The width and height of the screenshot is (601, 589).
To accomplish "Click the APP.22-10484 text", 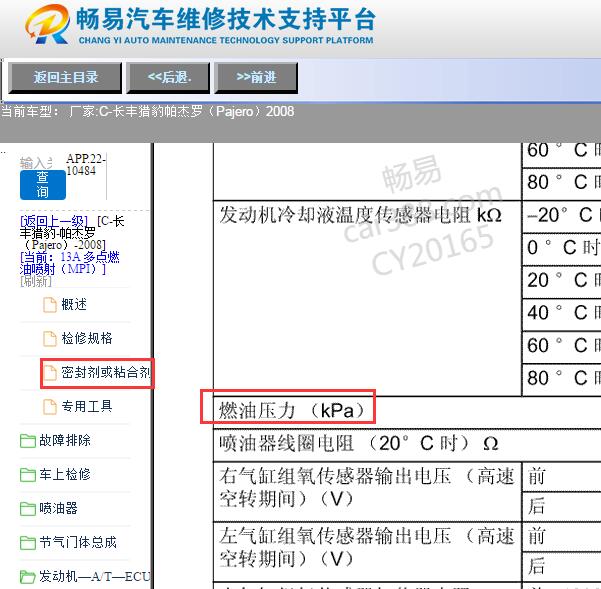I will pos(86,164).
